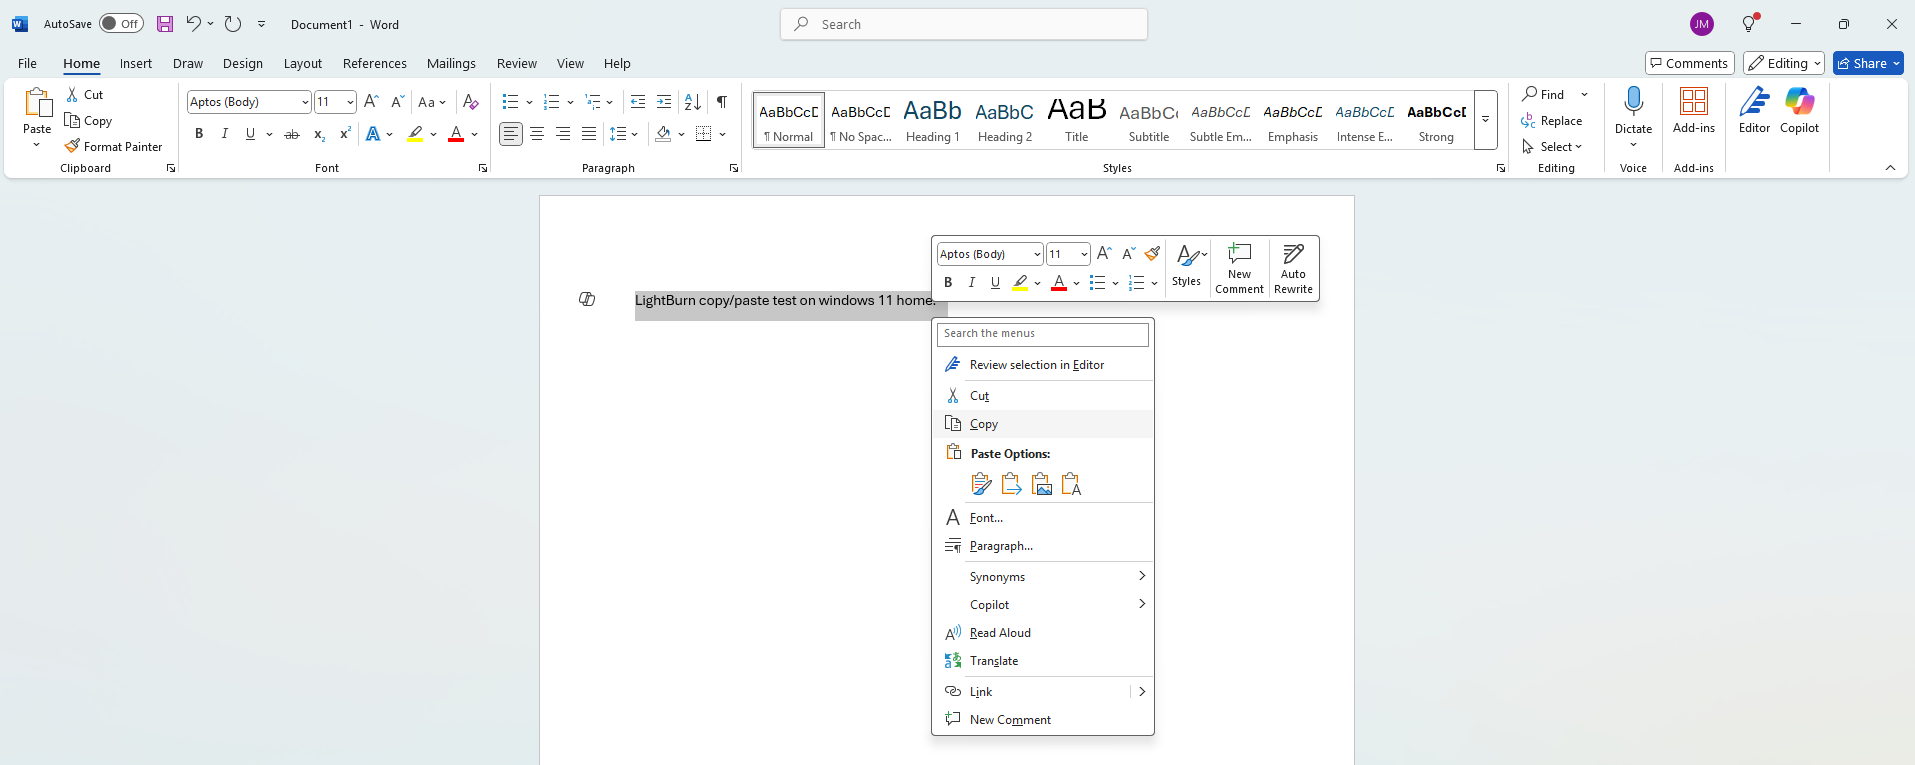Viewport: 1915px width, 765px height.
Task: Click the ribbon Superscript icon
Action: click(345, 134)
